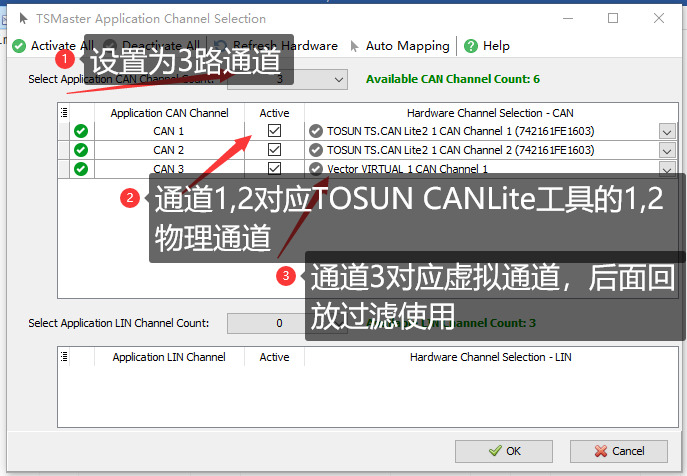Expand hardware selection dropdown for CAN 2
Screen dimensions: 687x476
pyautogui.click(x=667, y=150)
